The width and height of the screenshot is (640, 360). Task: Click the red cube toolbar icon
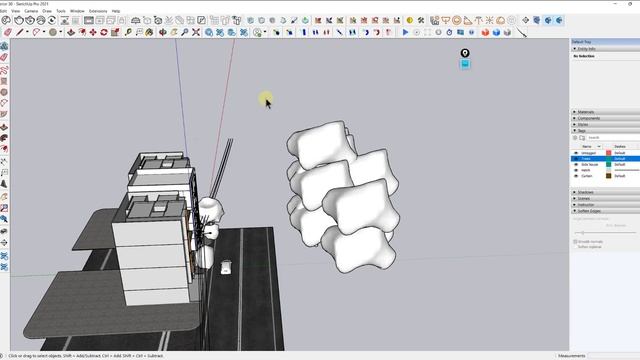[x=485, y=32]
